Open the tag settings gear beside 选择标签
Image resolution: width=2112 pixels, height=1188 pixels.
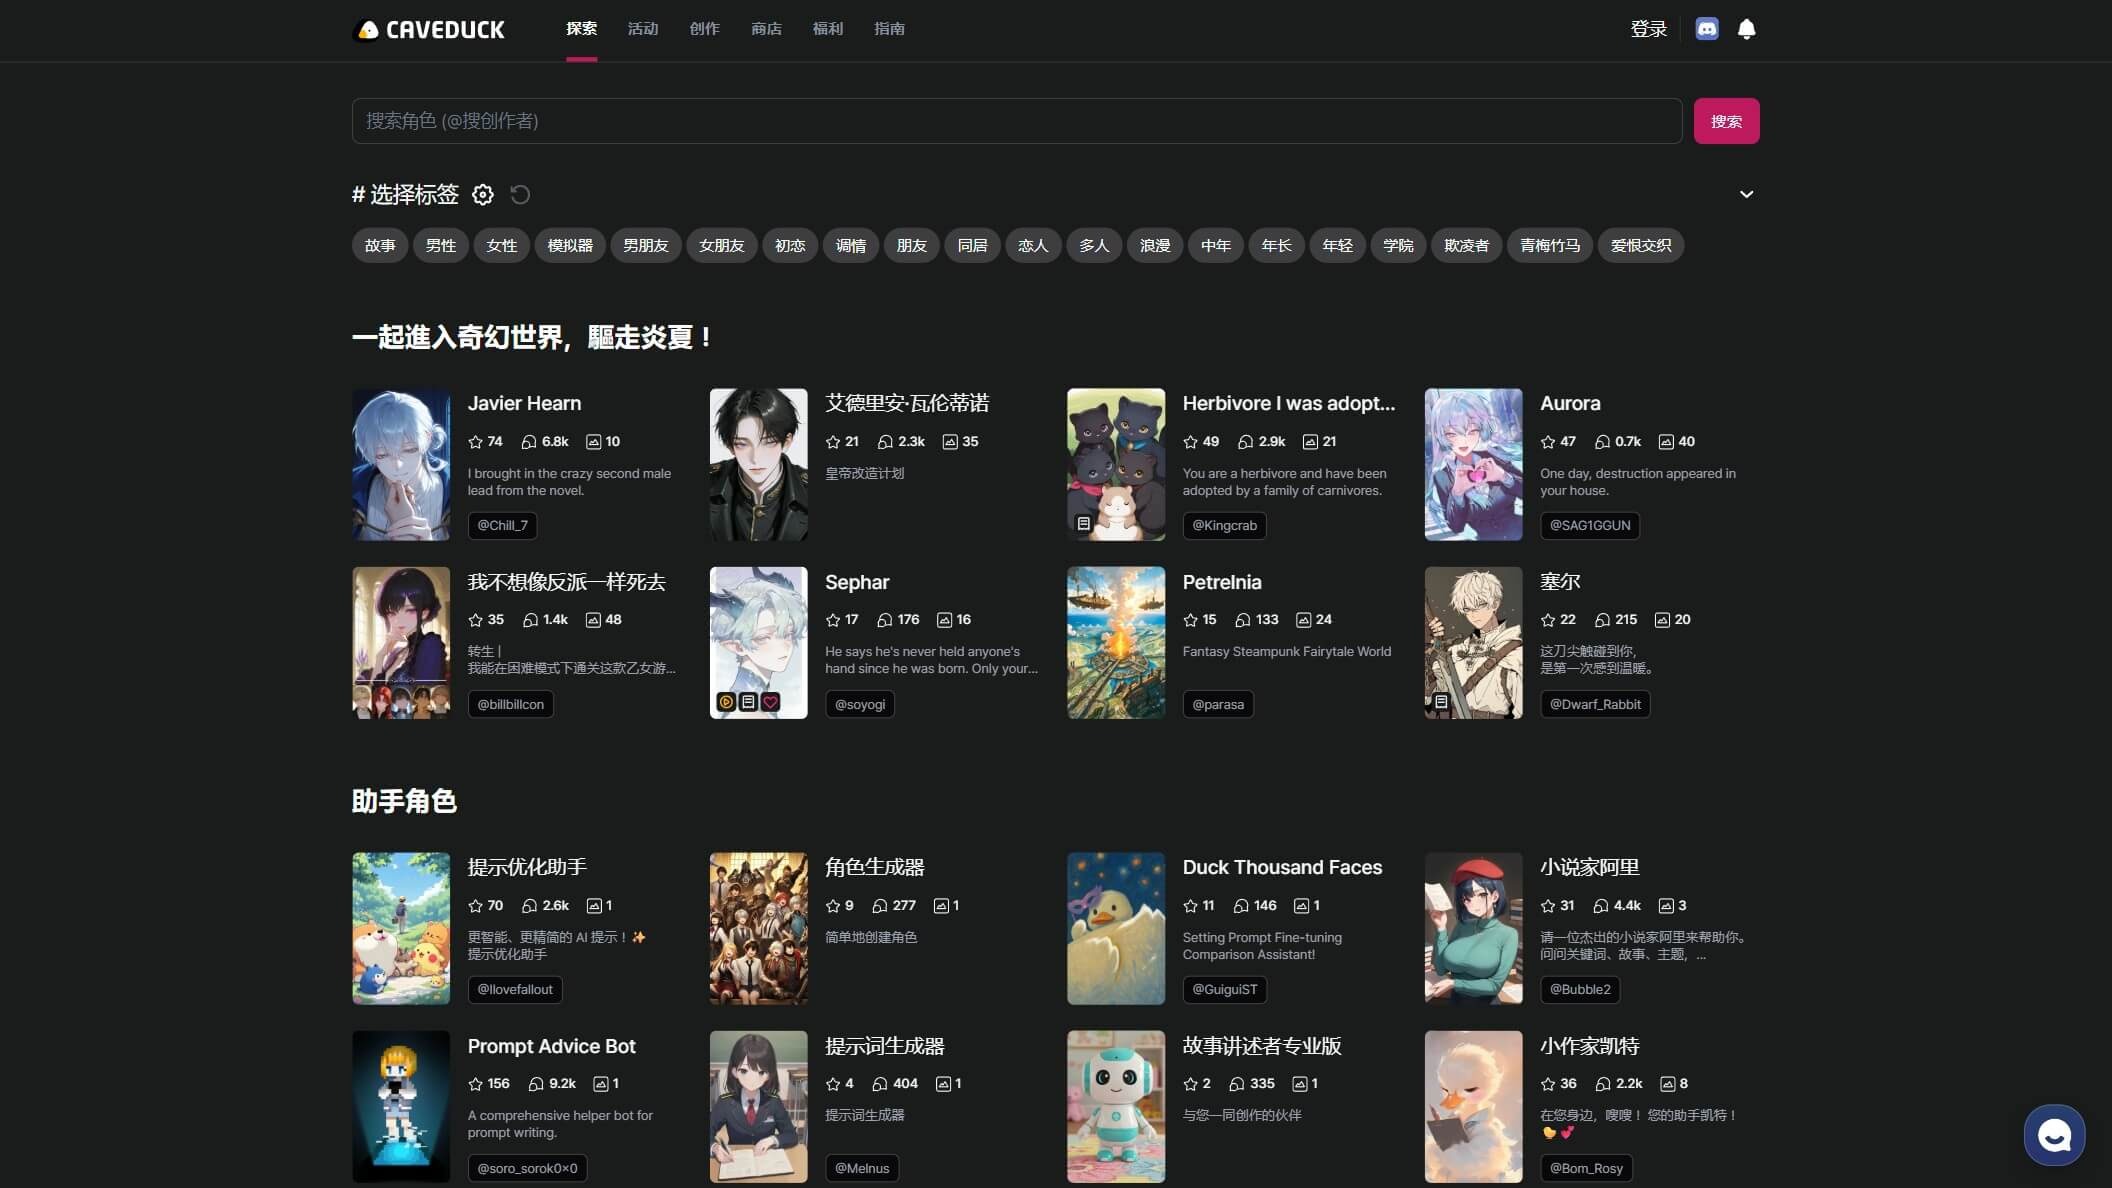coord(483,194)
